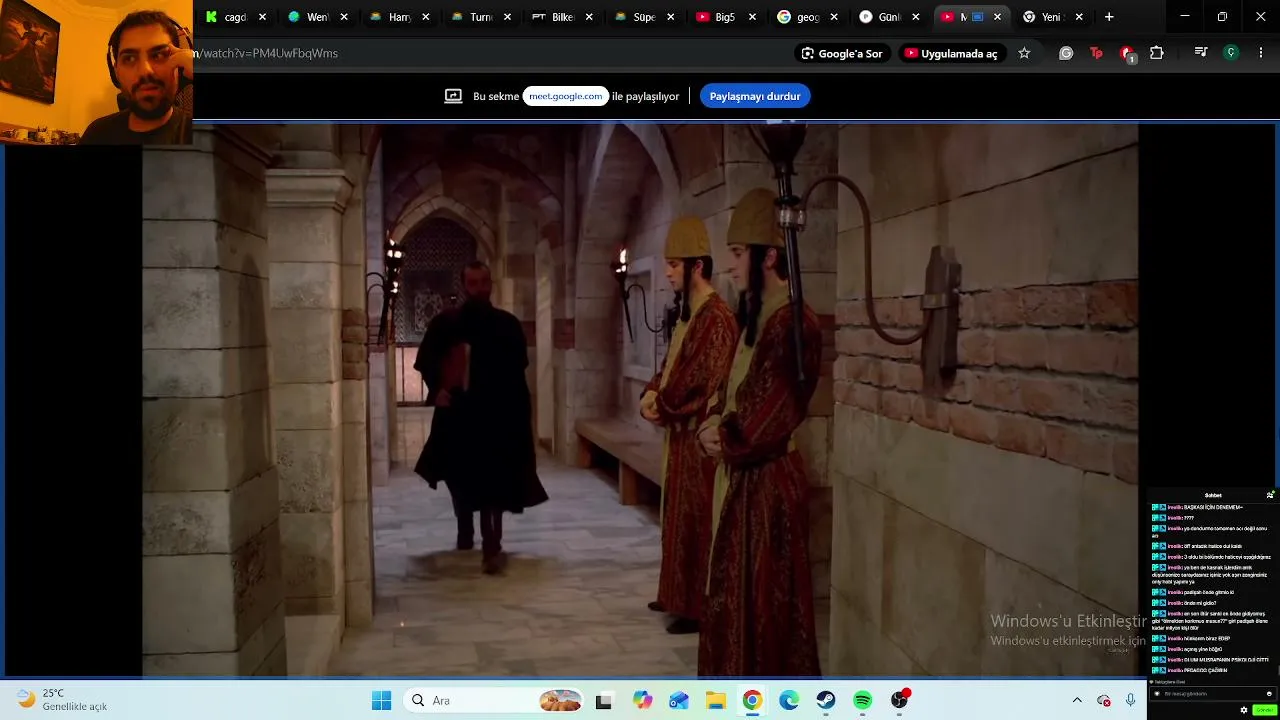Open the "Yeni" new tab page tab

click(x=1051, y=17)
